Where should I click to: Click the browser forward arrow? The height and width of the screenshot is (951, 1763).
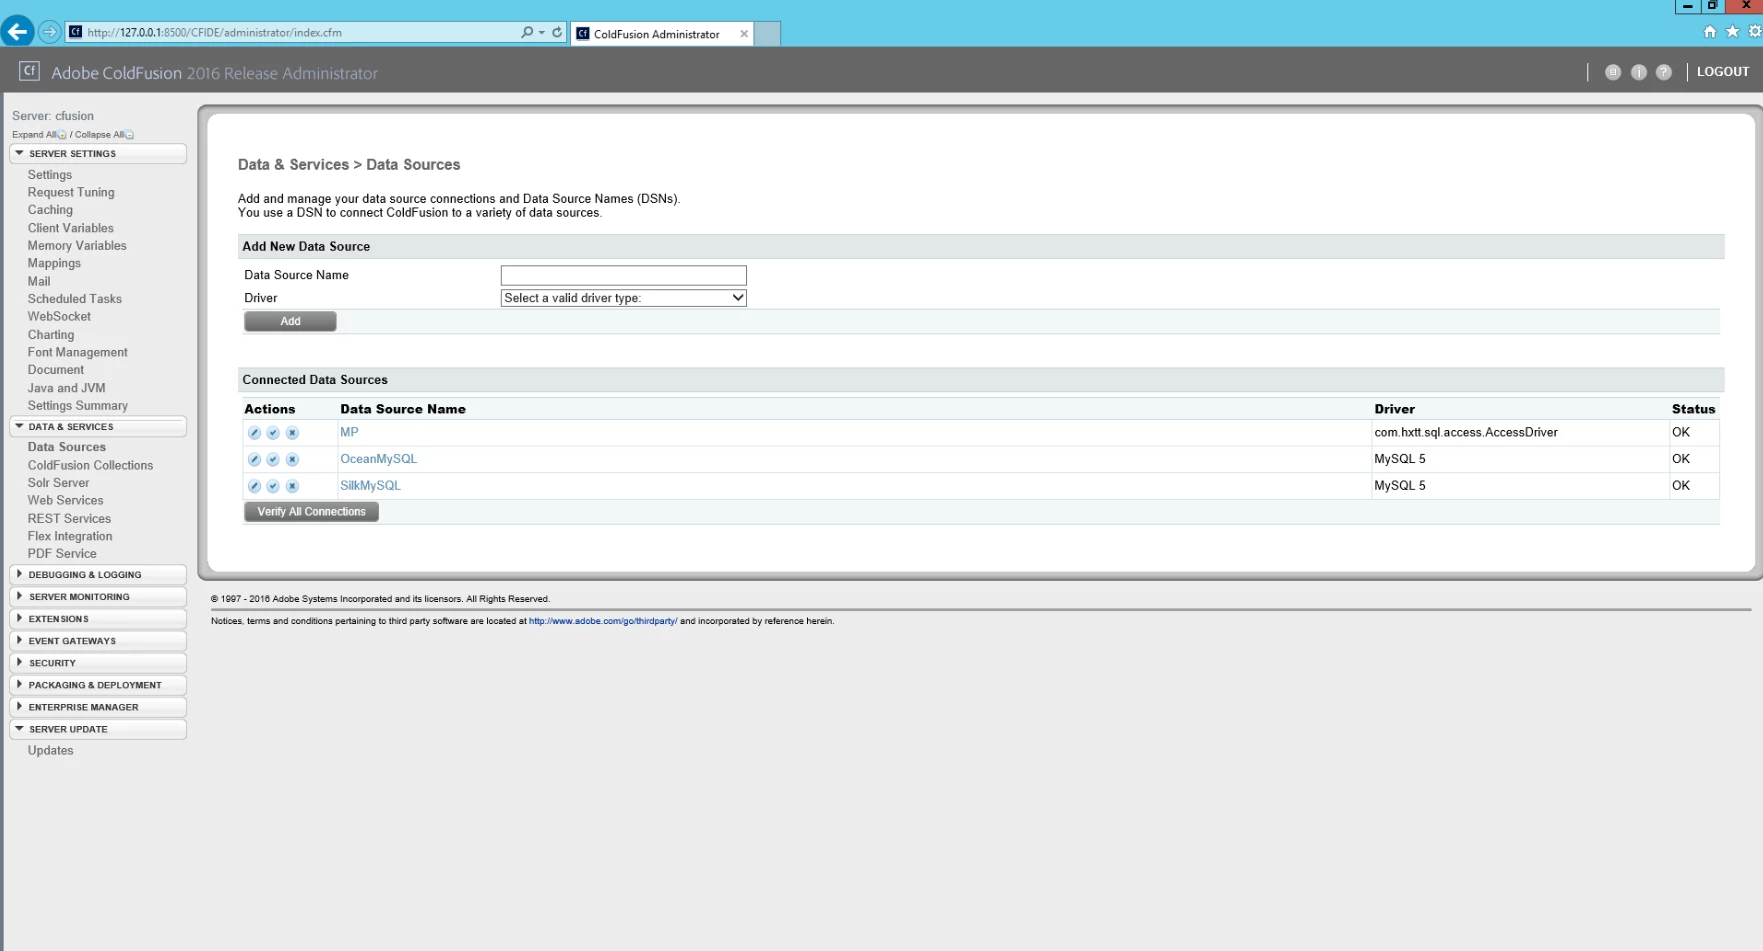tap(49, 32)
